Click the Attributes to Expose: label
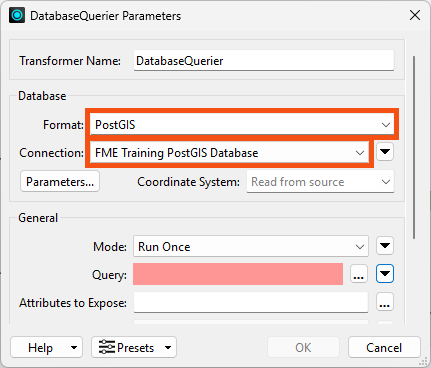431x368 pixels. 73,303
